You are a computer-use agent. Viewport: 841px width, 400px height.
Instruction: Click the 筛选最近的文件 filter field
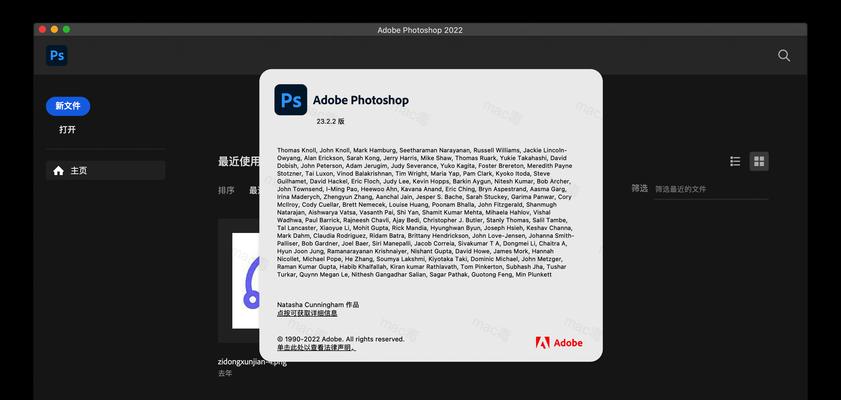[x=711, y=189]
